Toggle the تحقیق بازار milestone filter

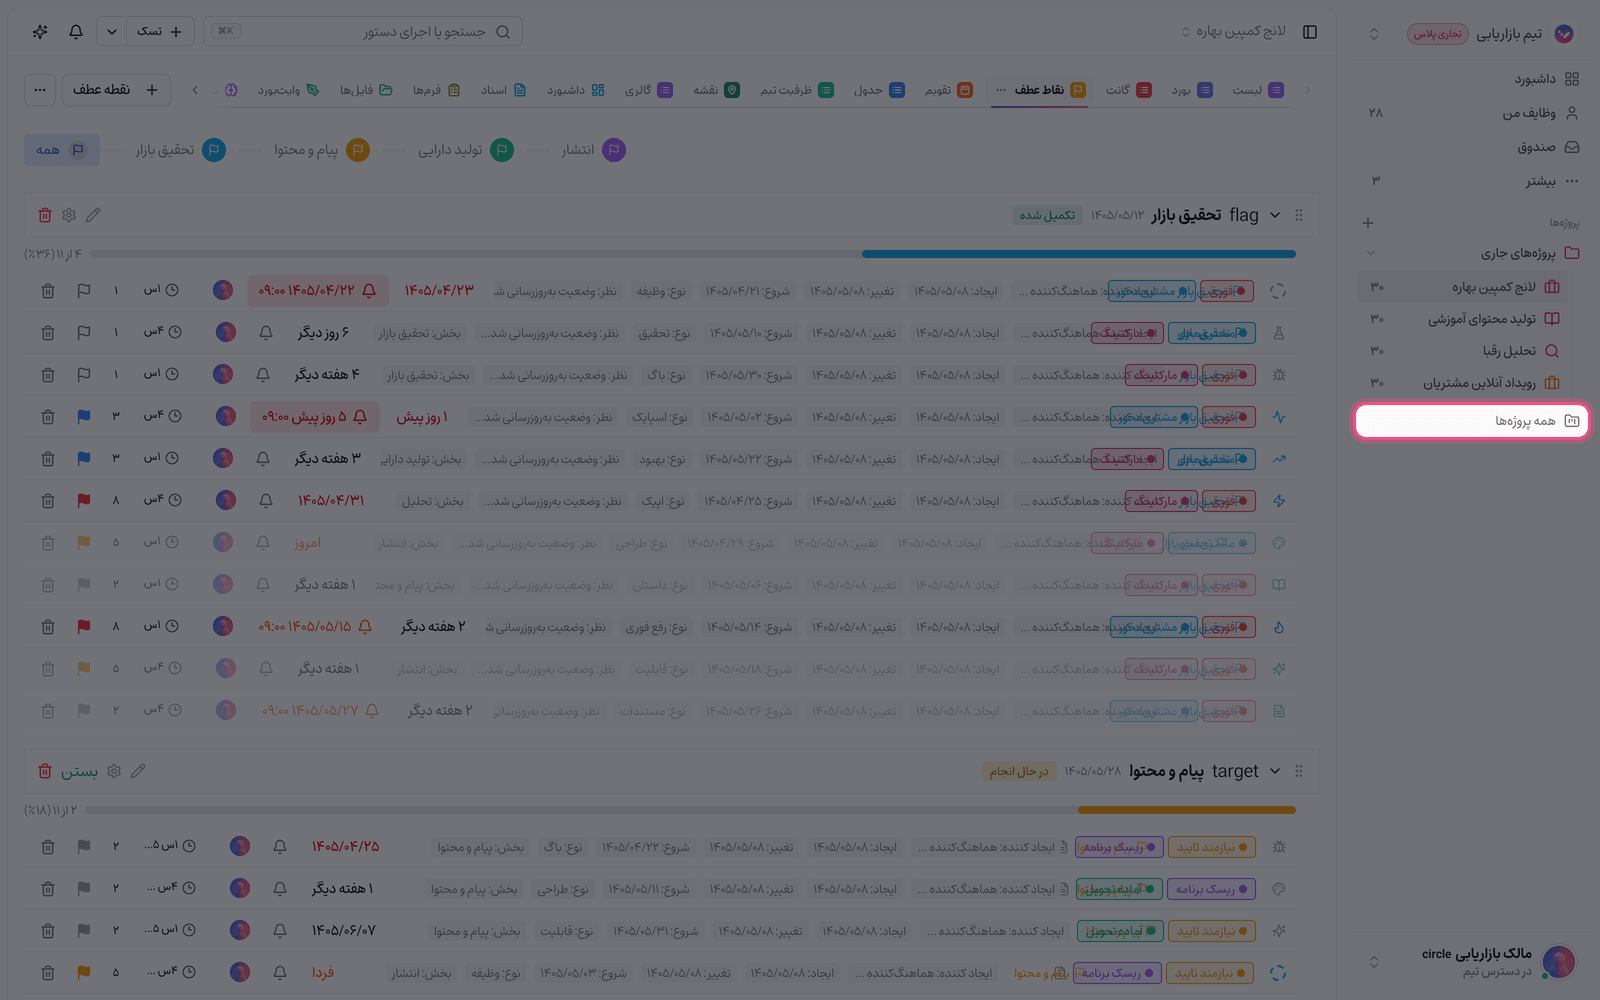181,150
